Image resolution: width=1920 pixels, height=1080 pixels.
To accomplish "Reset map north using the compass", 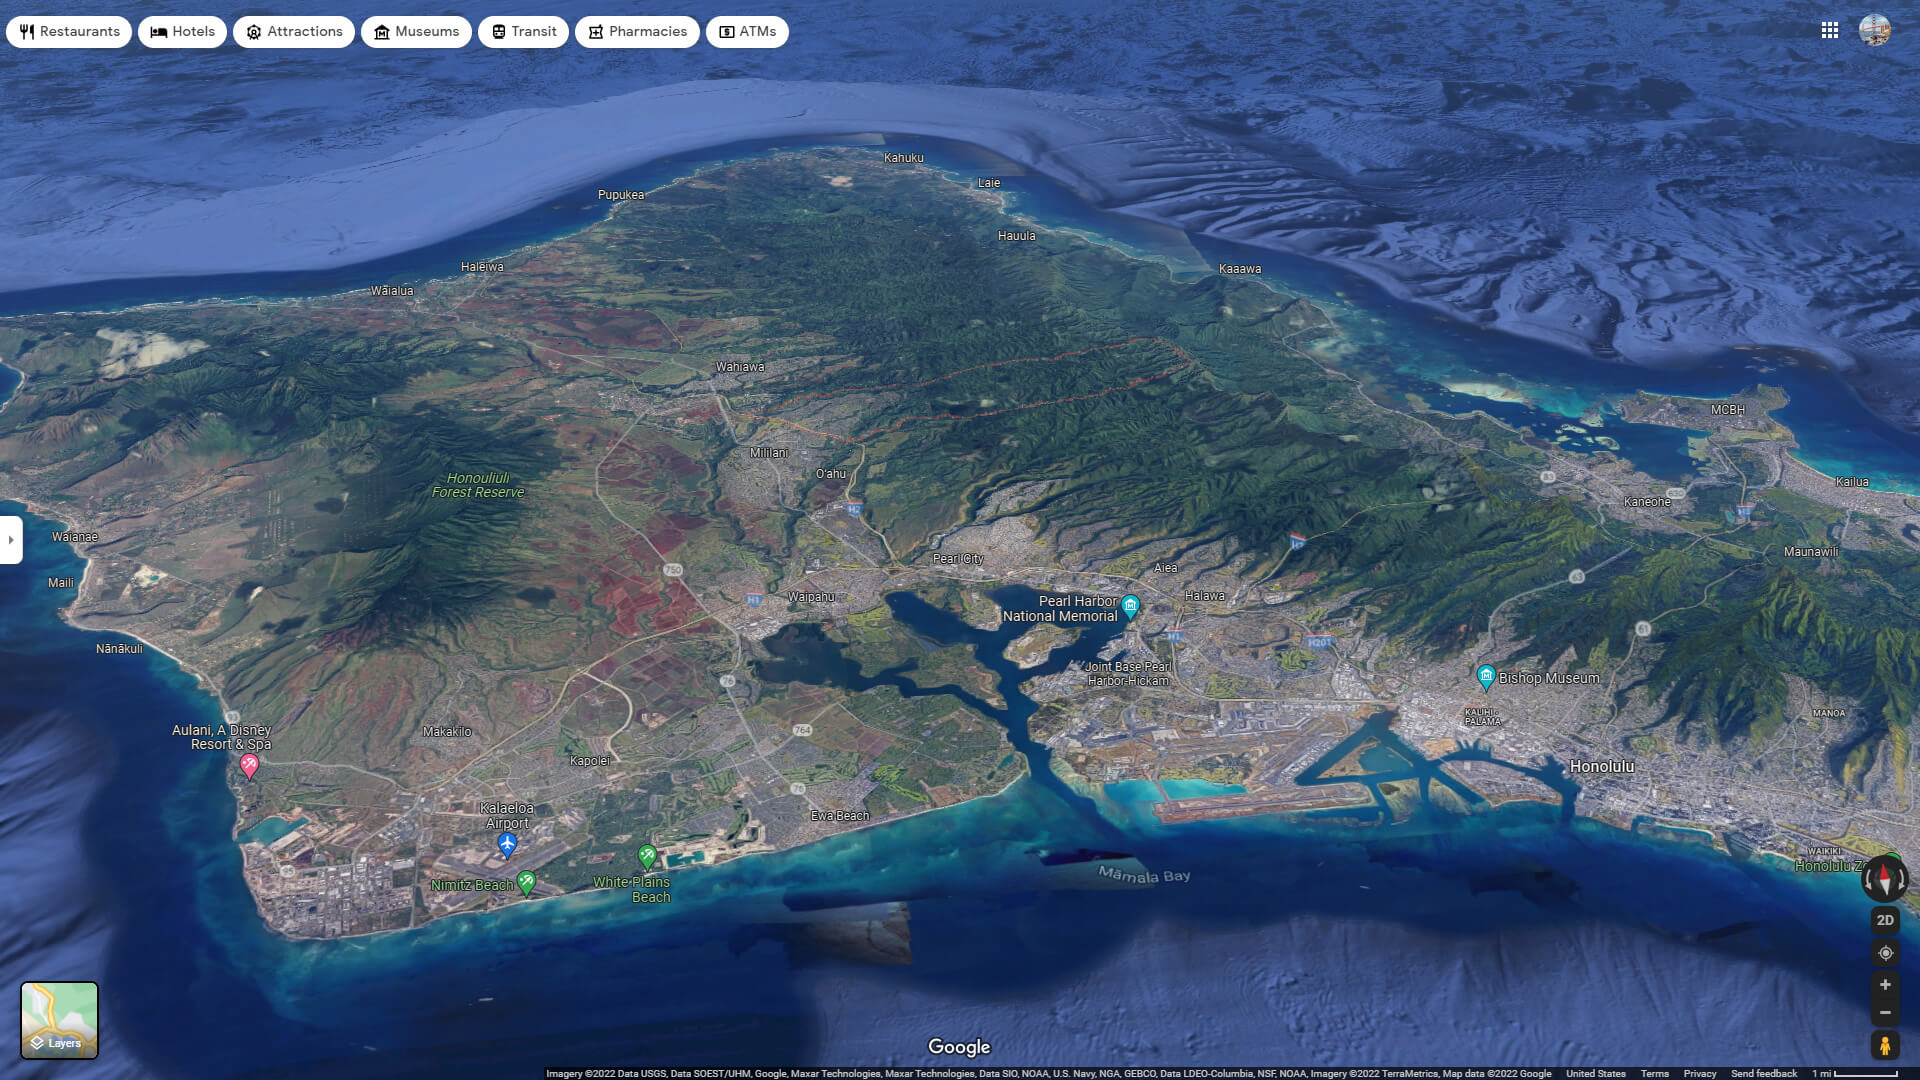I will (x=1885, y=880).
